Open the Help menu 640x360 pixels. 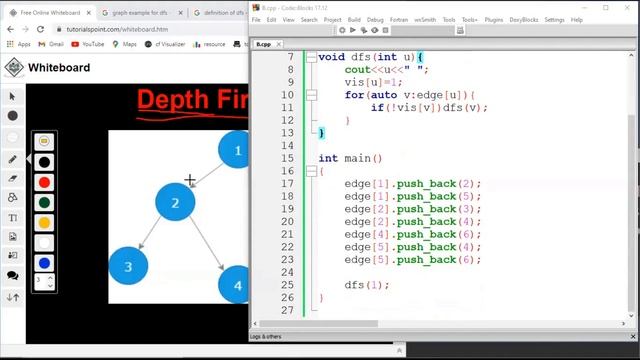coord(577,20)
